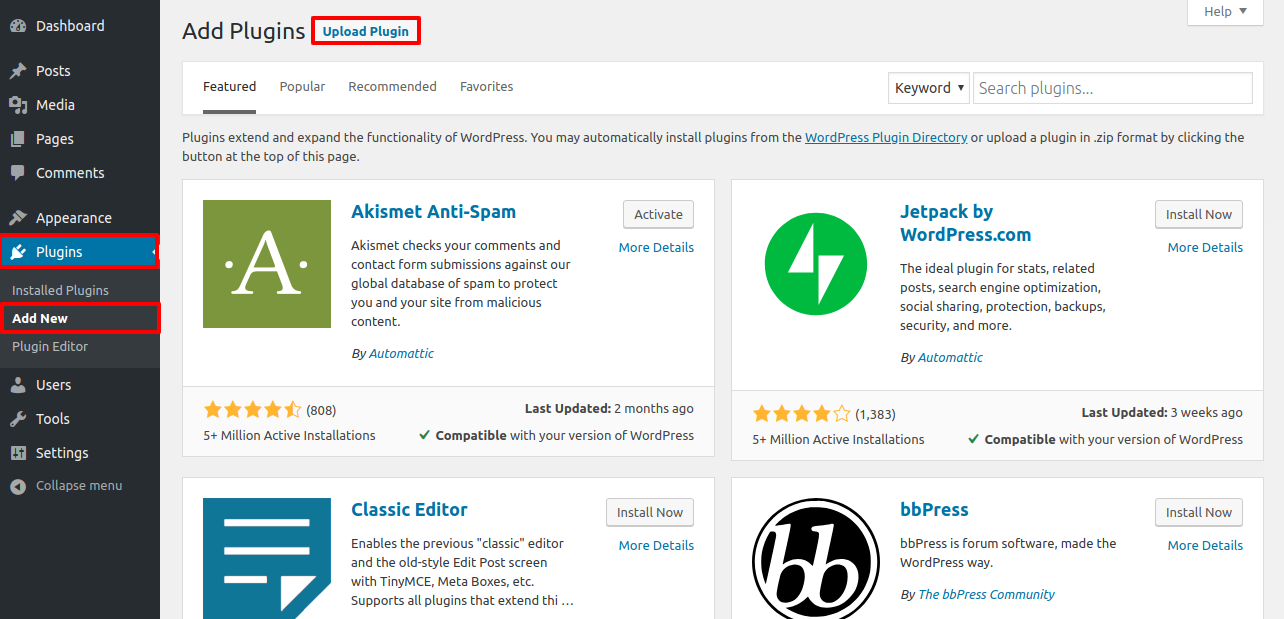The image size is (1284, 619).
Task: Click the Tools wrench icon
Action: [18, 419]
